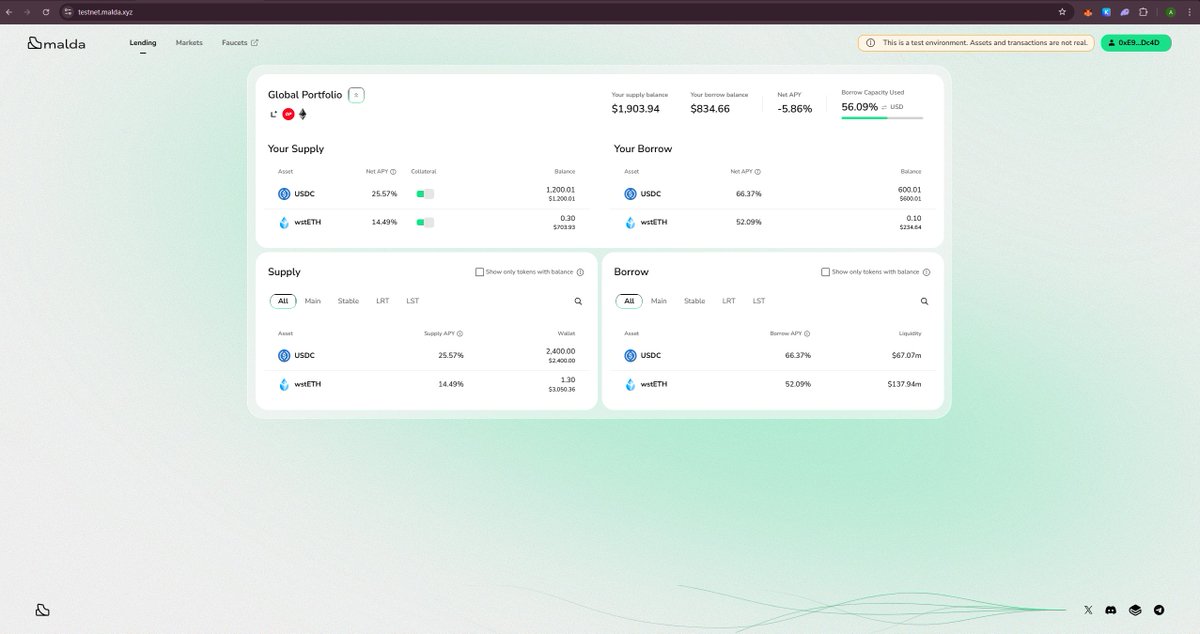
Task: Click Supply APY info icon
Action: [x=460, y=334]
